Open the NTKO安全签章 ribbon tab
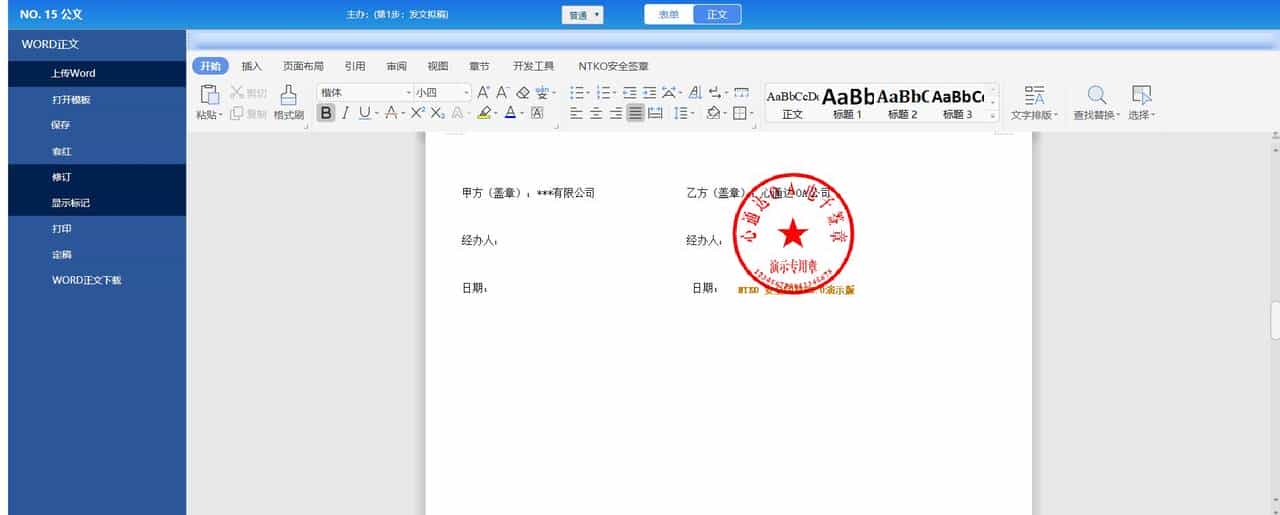The width and height of the screenshot is (1280, 515). pyautogui.click(x=613, y=66)
